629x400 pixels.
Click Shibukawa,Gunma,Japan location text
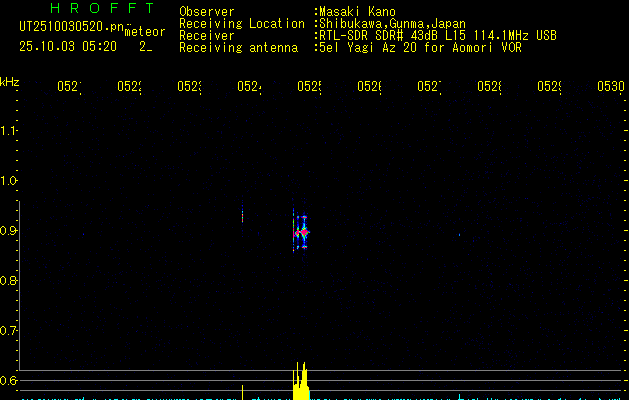[392, 24]
